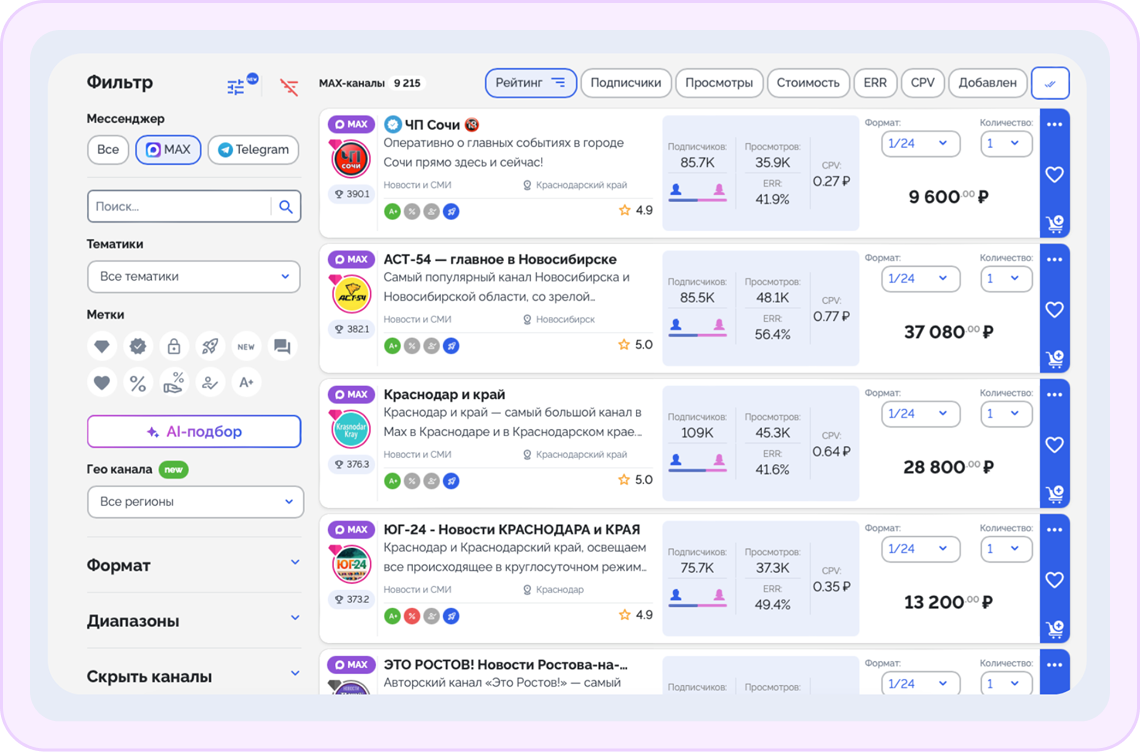Open format dropdown for АСТ-54
1140x752 pixels.
920,279
